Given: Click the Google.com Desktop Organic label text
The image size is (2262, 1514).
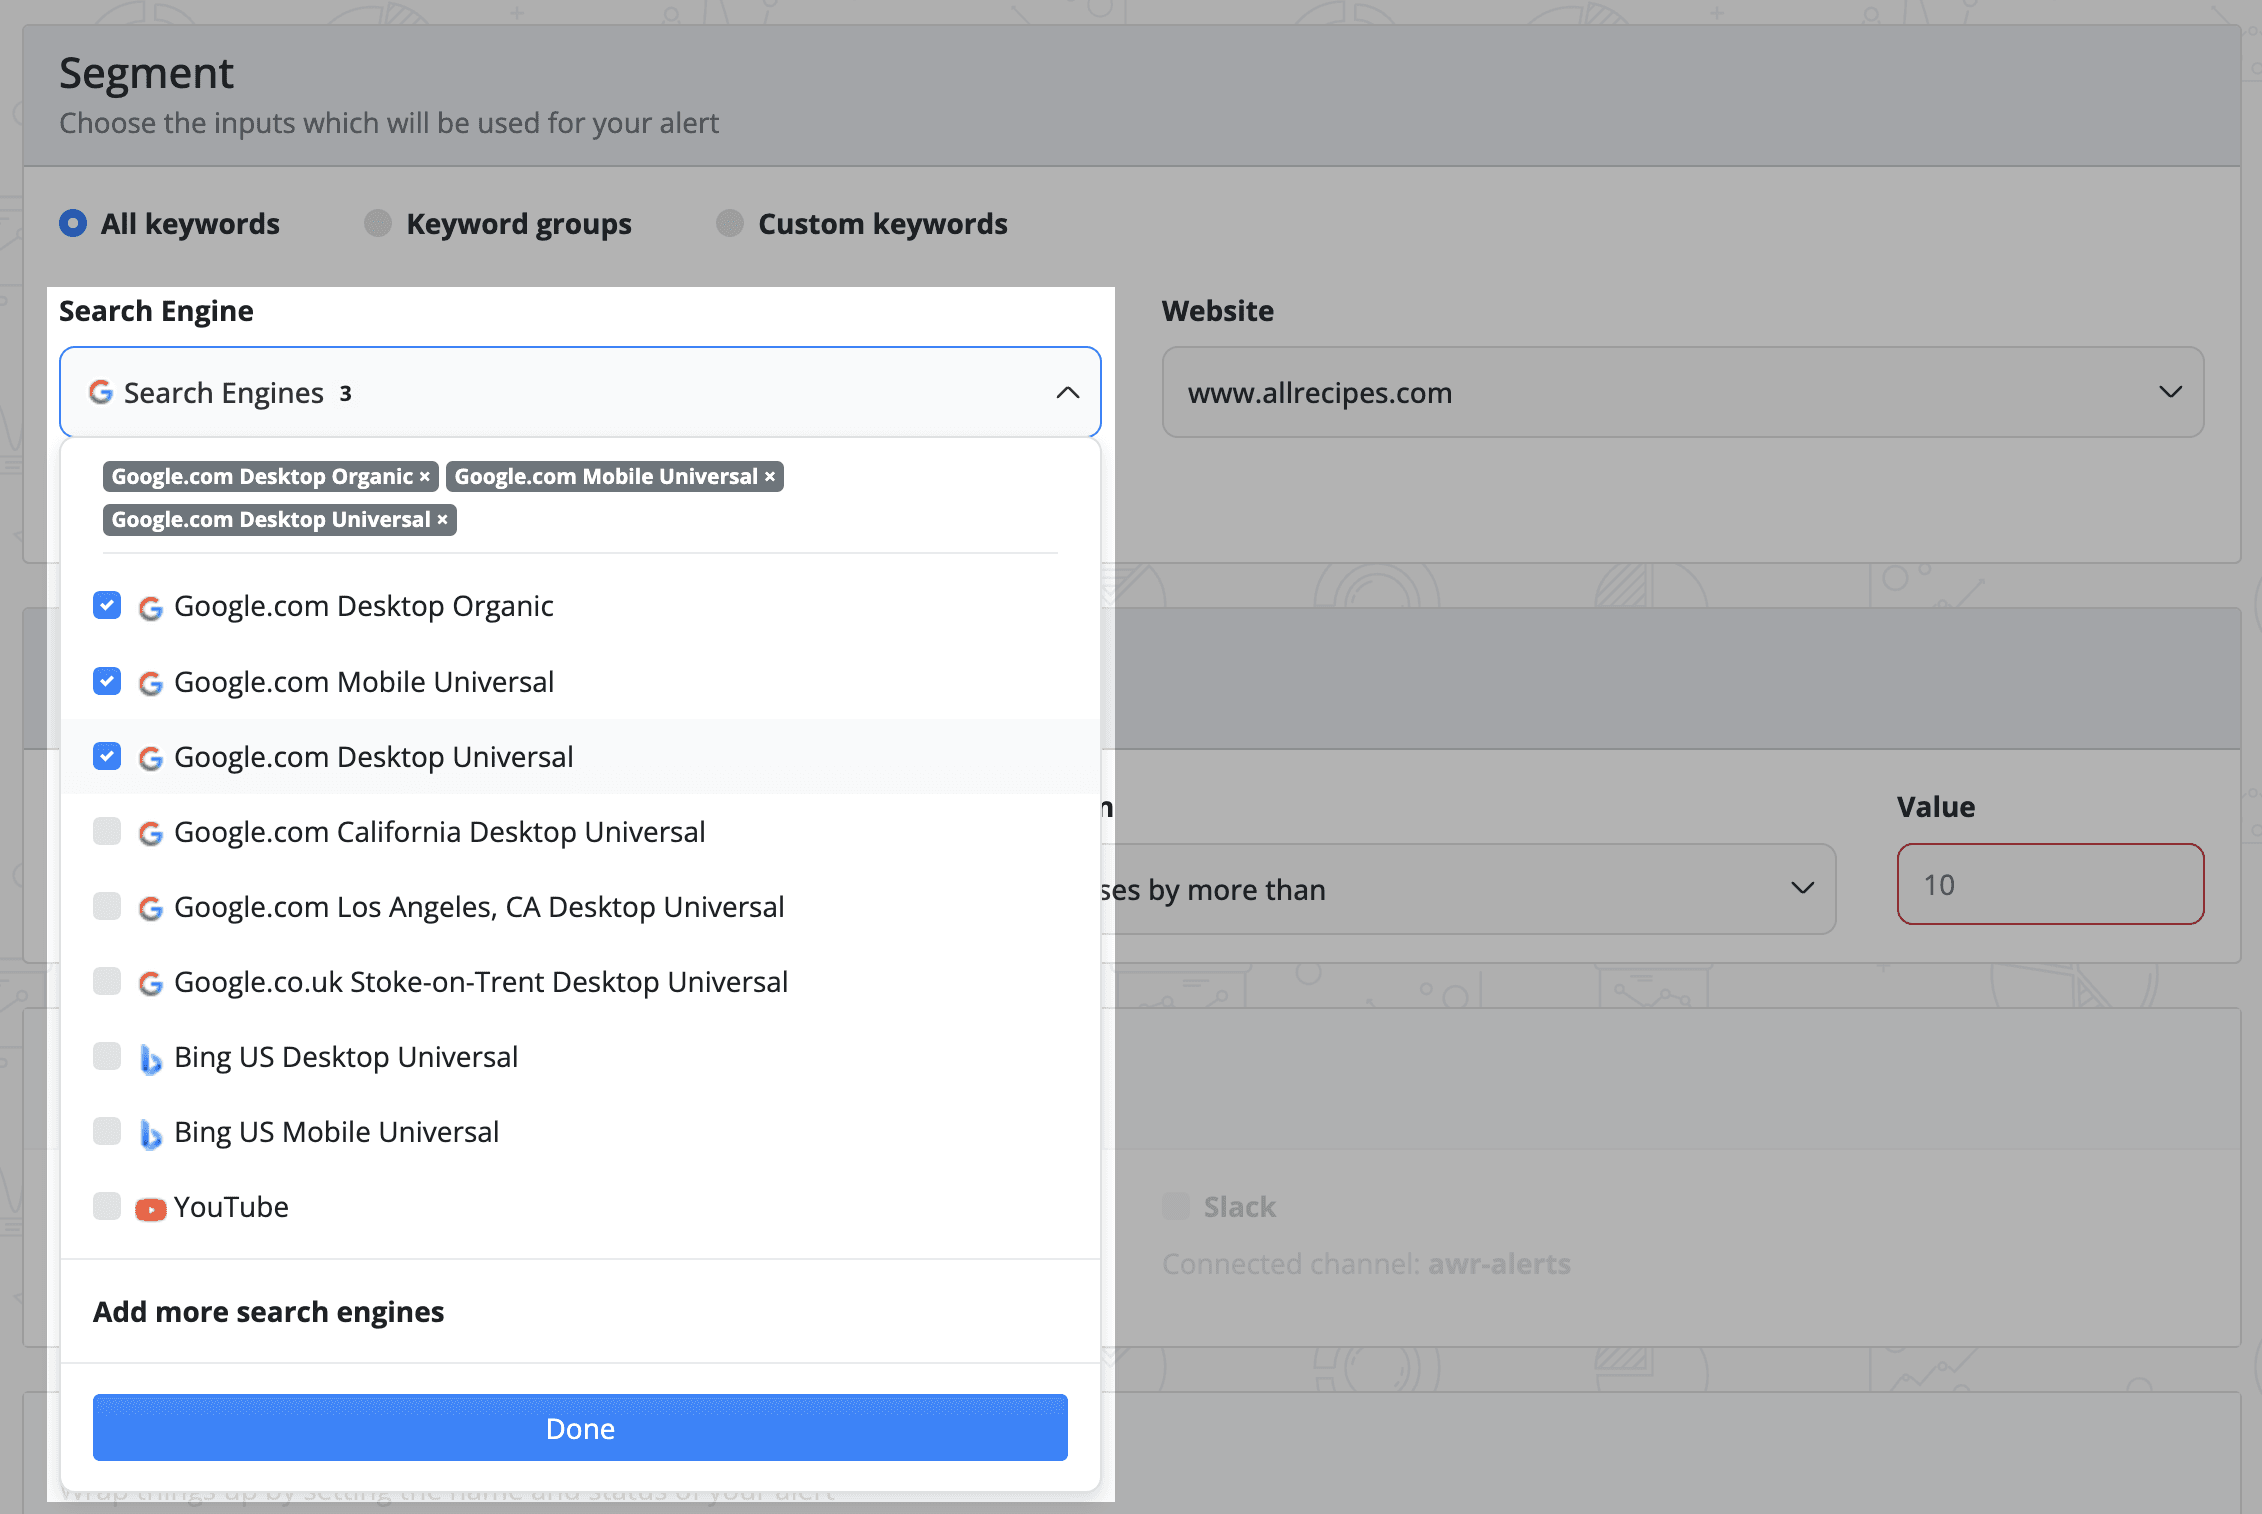Looking at the screenshot, I should 364,605.
